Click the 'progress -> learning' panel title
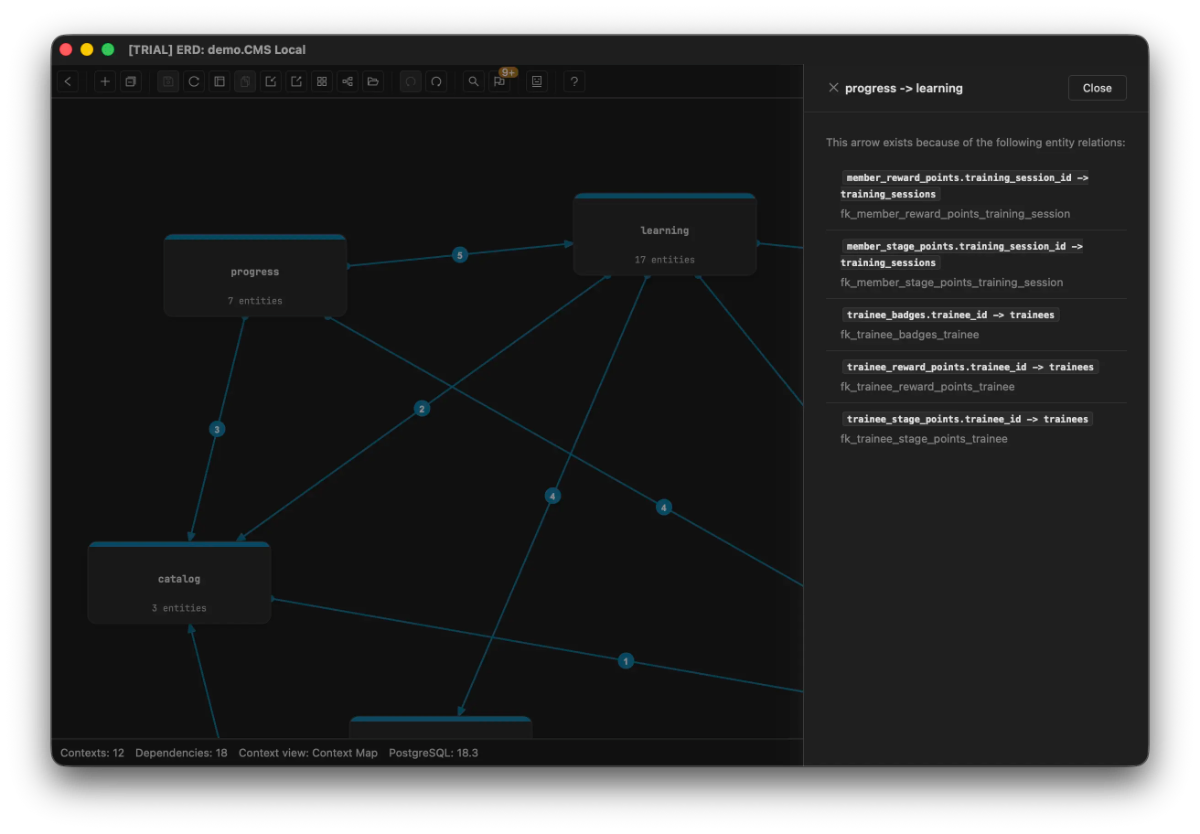This screenshot has height=834, width=1200. pos(904,88)
